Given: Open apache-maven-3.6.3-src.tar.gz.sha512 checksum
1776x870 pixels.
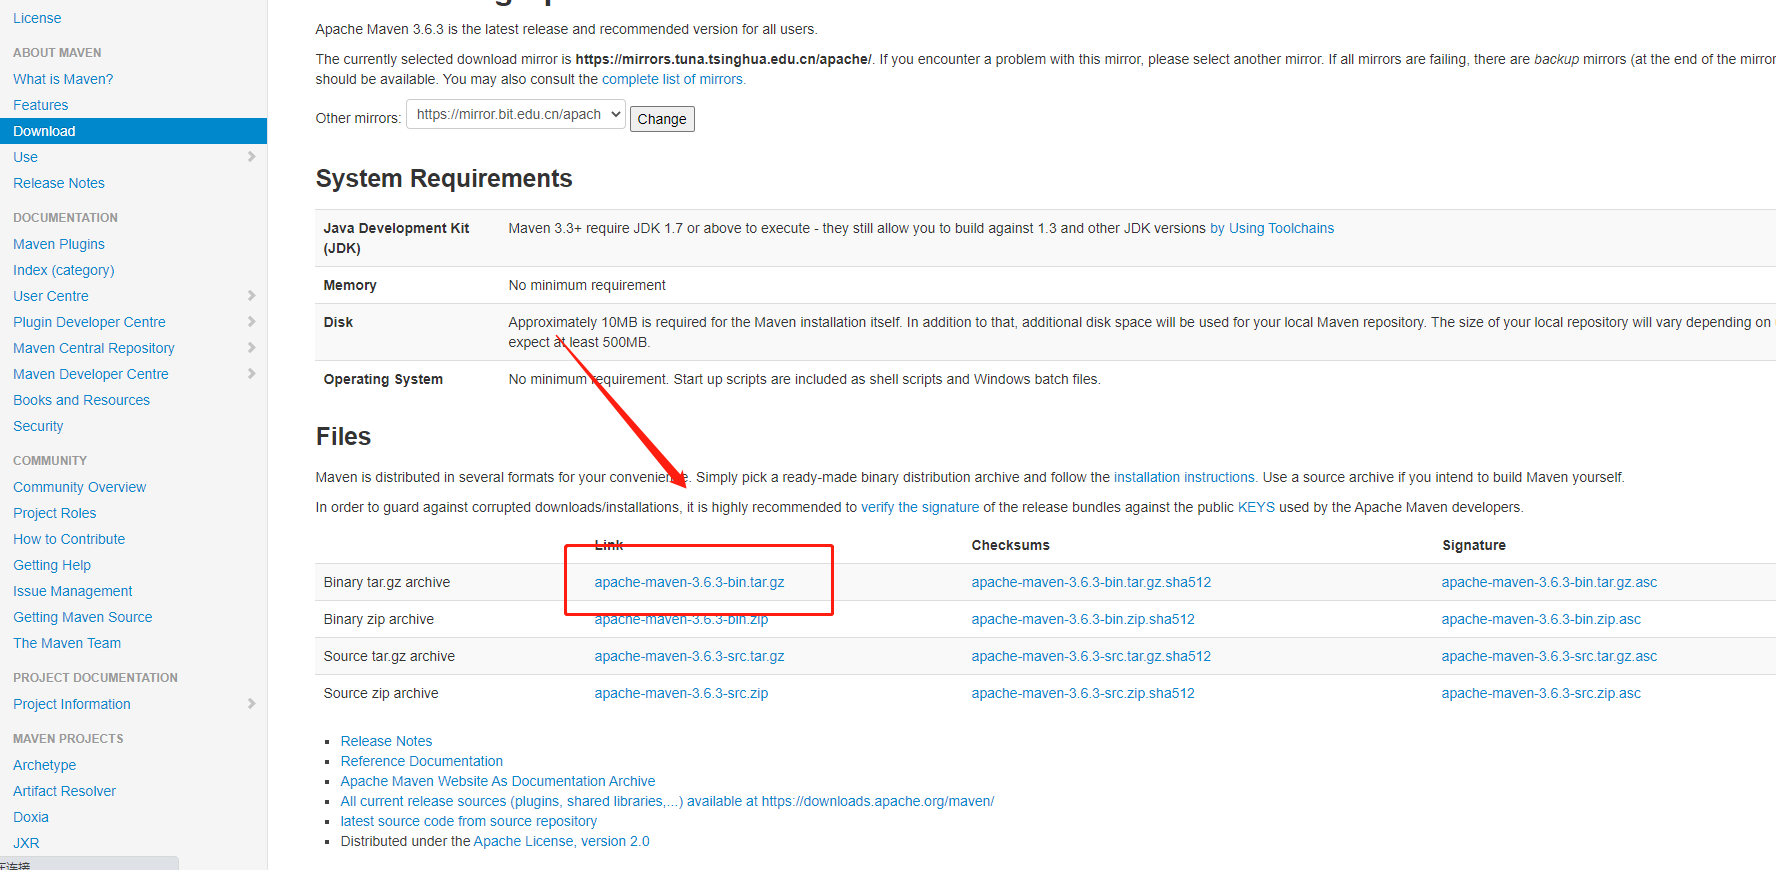Looking at the screenshot, I should 1091,656.
